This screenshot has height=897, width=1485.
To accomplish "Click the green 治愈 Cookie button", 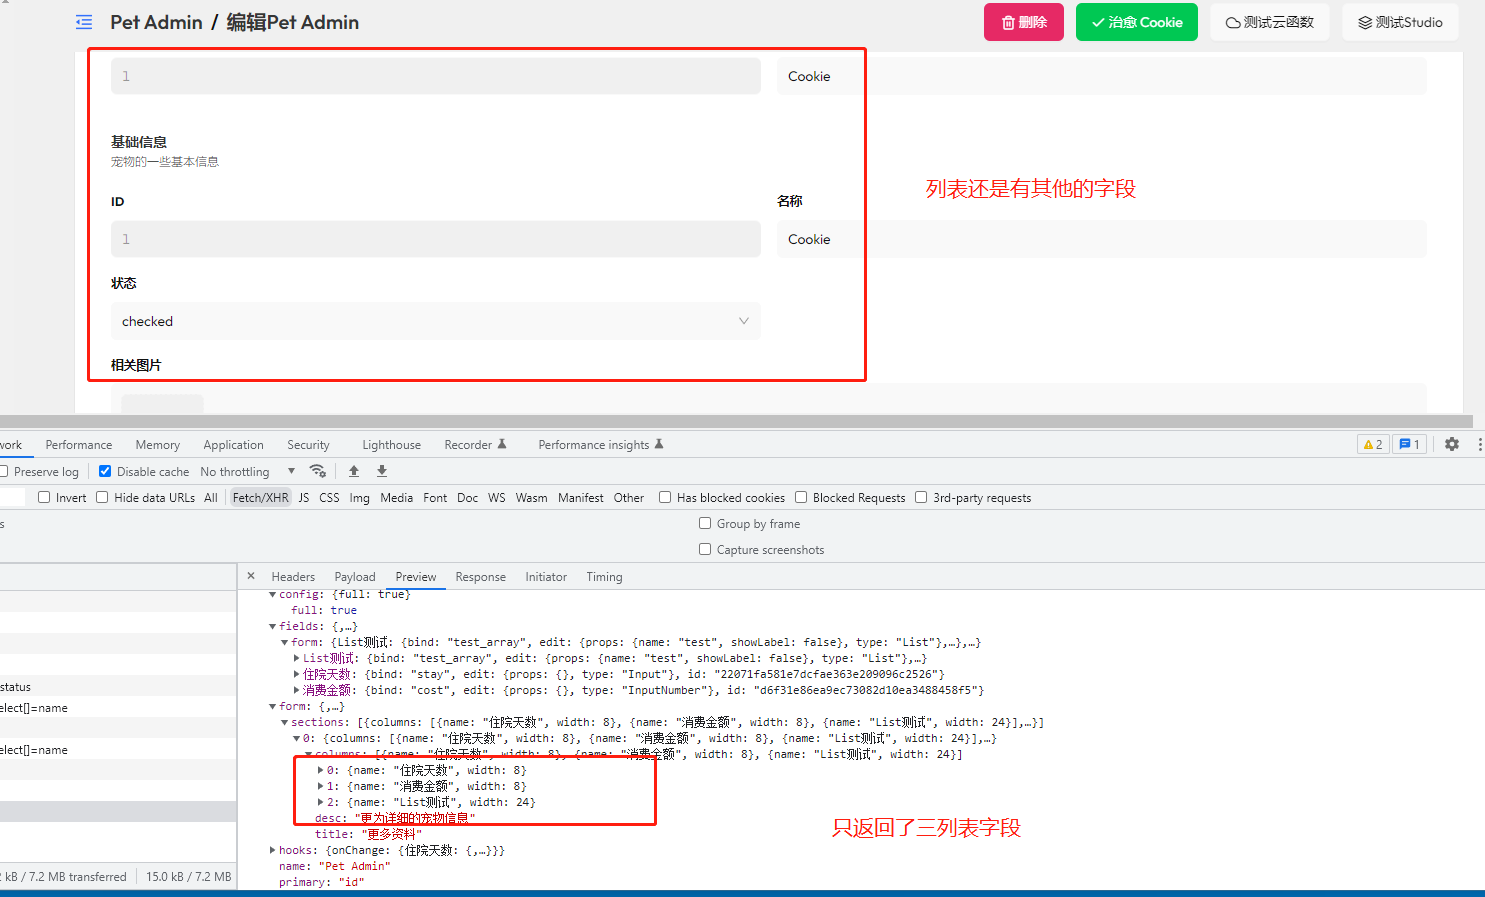I will pyautogui.click(x=1136, y=22).
